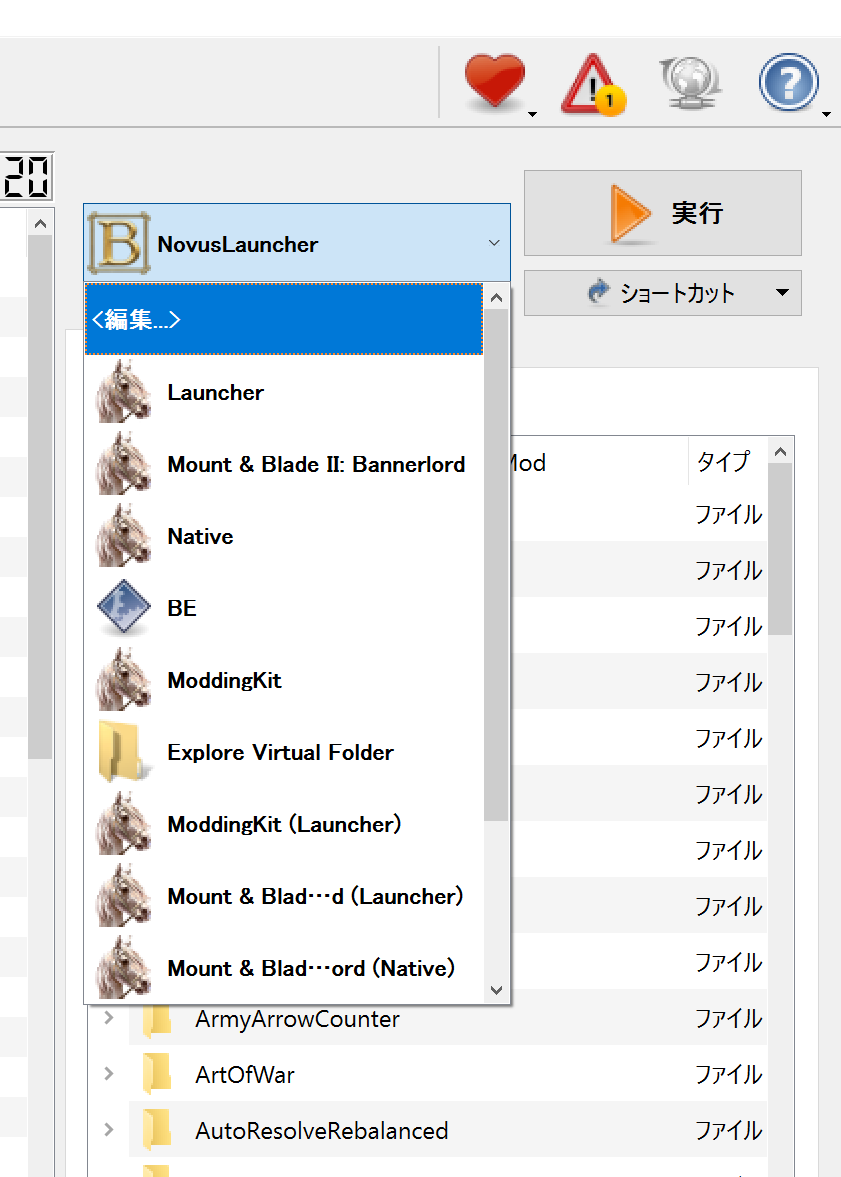841x1177 pixels.
Task: Click the 実行 run button
Action: click(x=662, y=213)
